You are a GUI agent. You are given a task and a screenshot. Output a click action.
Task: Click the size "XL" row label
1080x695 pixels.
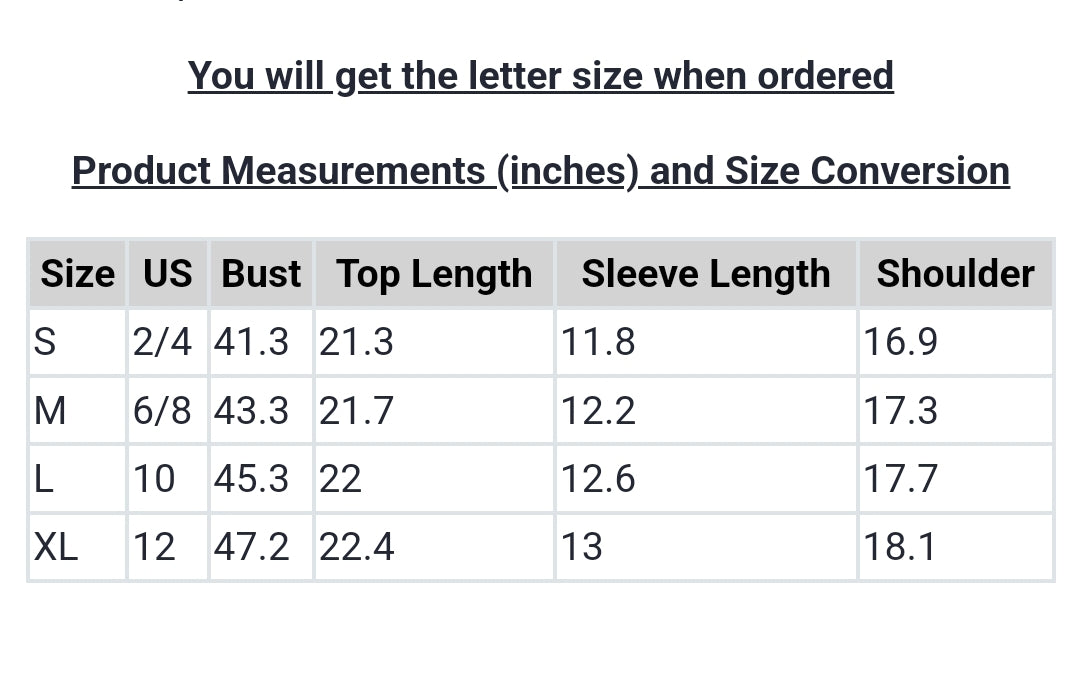click(x=56, y=547)
